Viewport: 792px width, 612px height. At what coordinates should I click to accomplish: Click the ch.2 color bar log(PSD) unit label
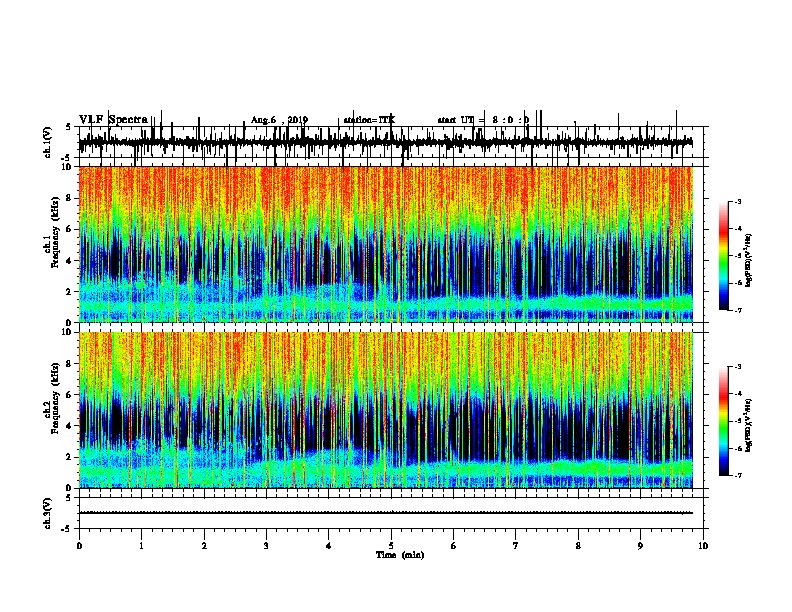click(749, 425)
